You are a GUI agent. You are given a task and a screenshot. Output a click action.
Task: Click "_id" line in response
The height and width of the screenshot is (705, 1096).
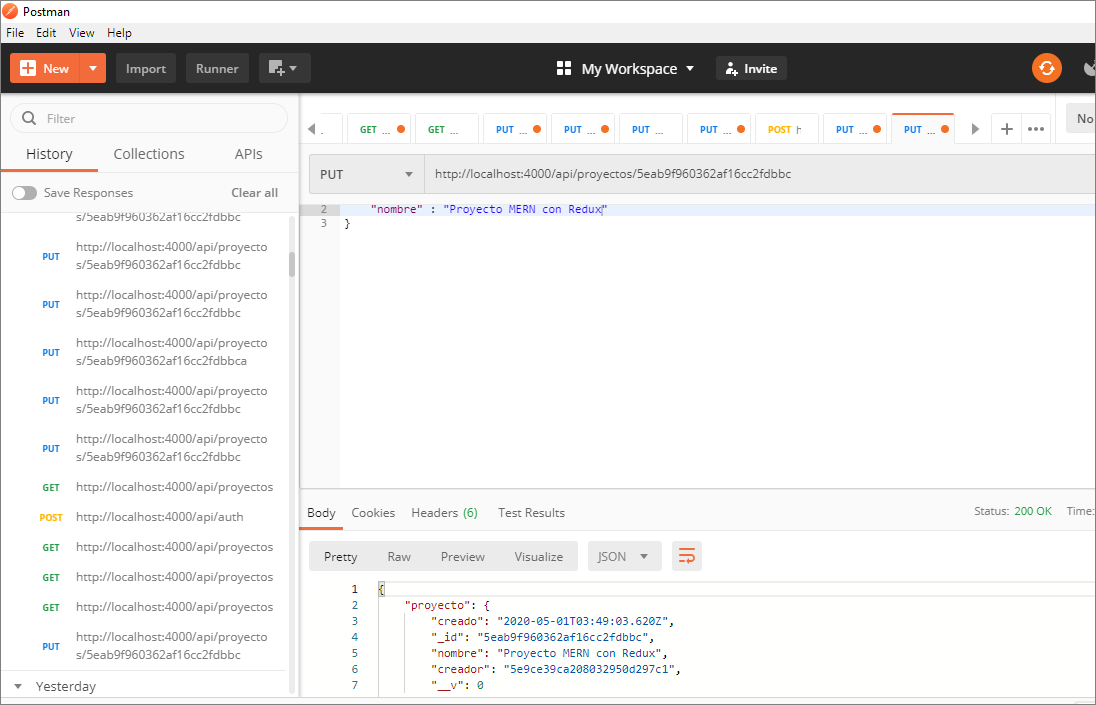pyautogui.click(x=542, y=637)
